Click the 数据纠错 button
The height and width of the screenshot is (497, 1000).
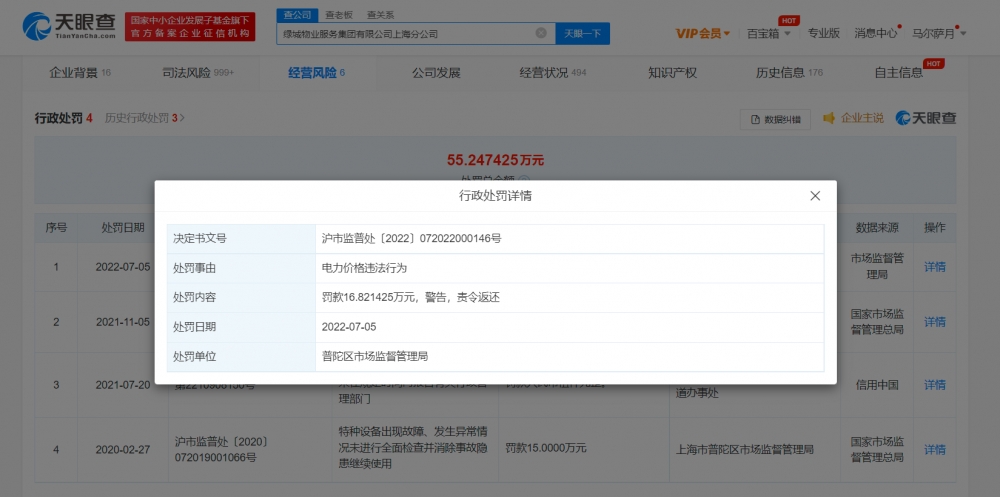coord(776,119)
